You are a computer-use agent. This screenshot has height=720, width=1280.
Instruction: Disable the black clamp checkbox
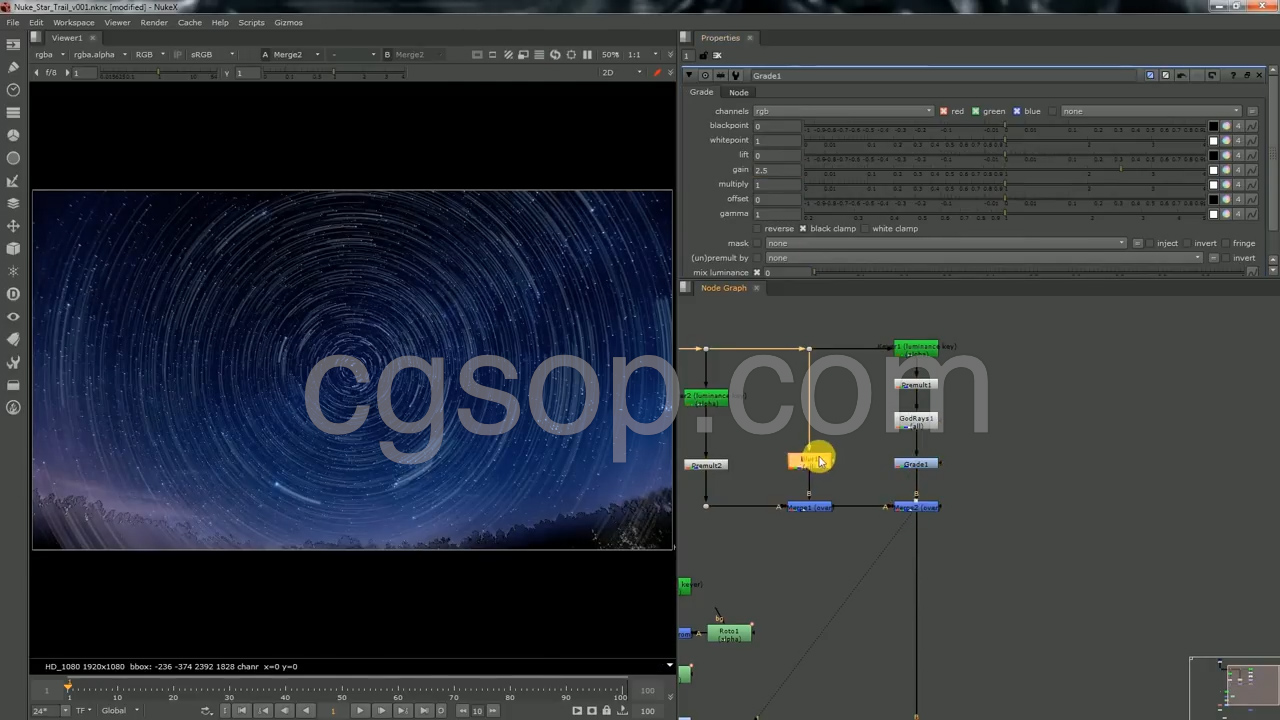(802, 229)
